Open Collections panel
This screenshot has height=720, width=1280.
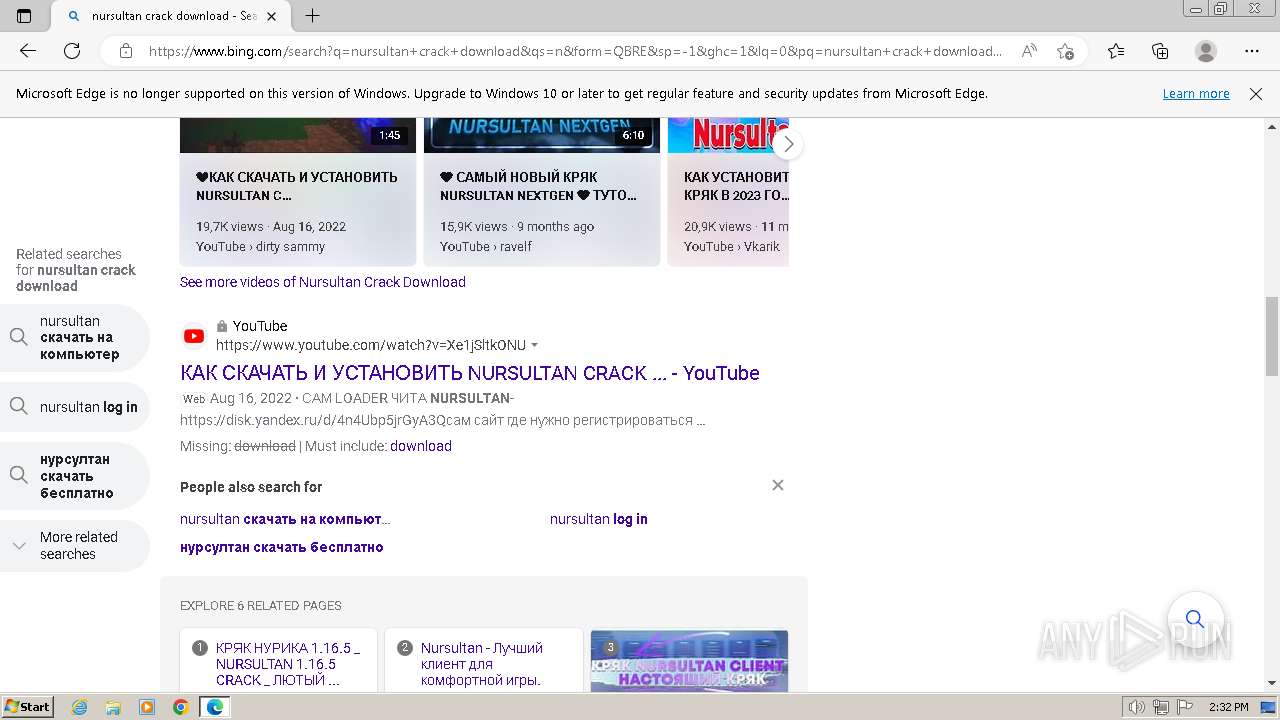pos(1160,51)
